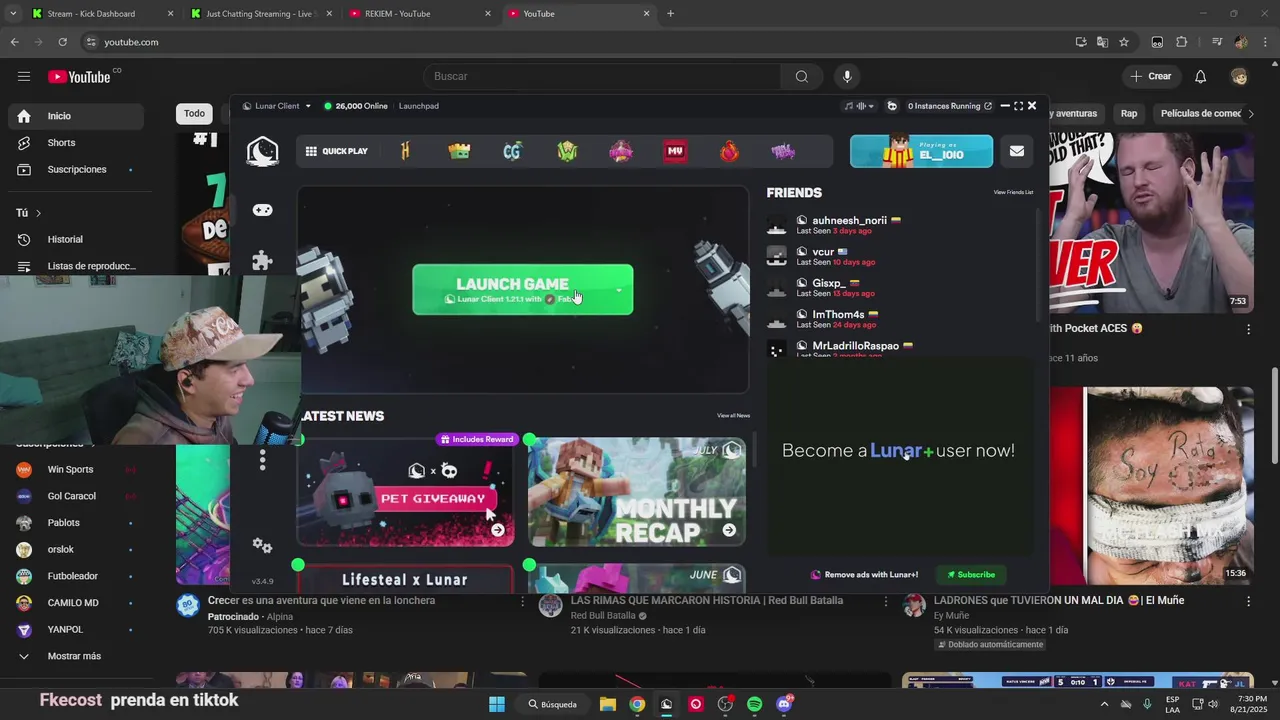Click the YouTube Buscar search field
The height and width of the screenshot is (720, 1280).
[x=602, y=76]
